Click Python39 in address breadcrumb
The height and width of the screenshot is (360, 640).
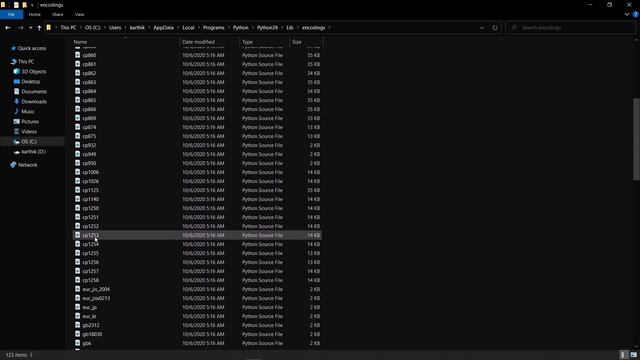pos(267,28)
